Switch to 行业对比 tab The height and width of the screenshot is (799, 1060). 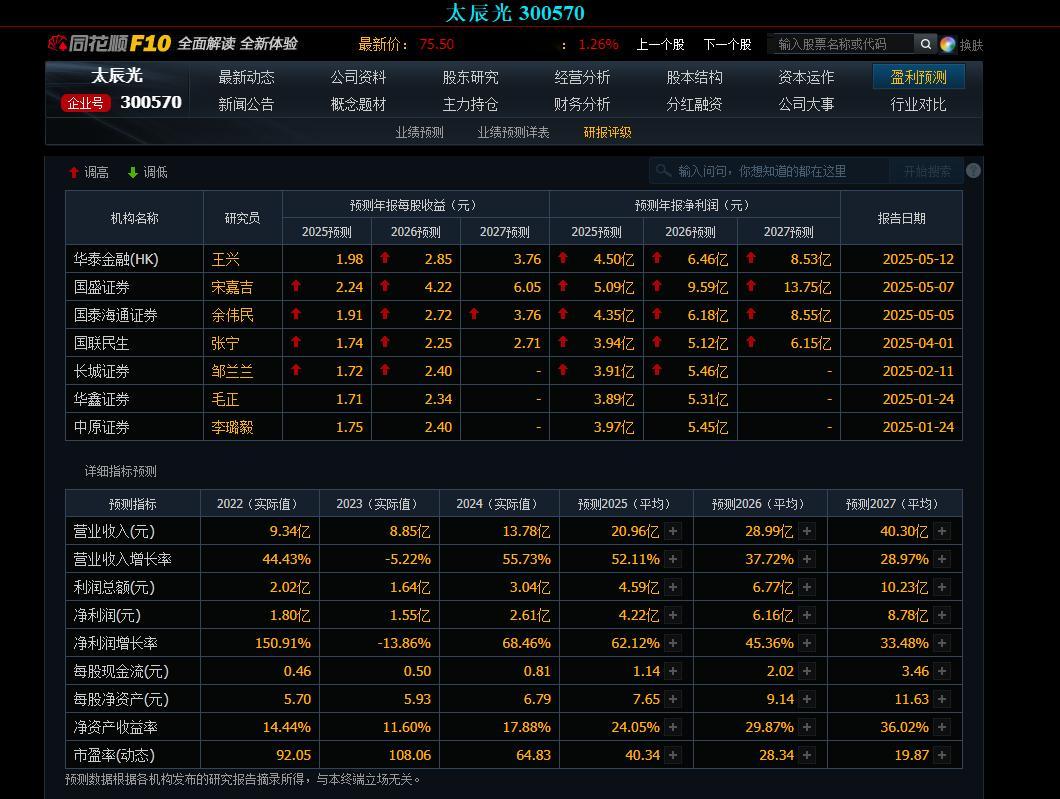(918, 104)
